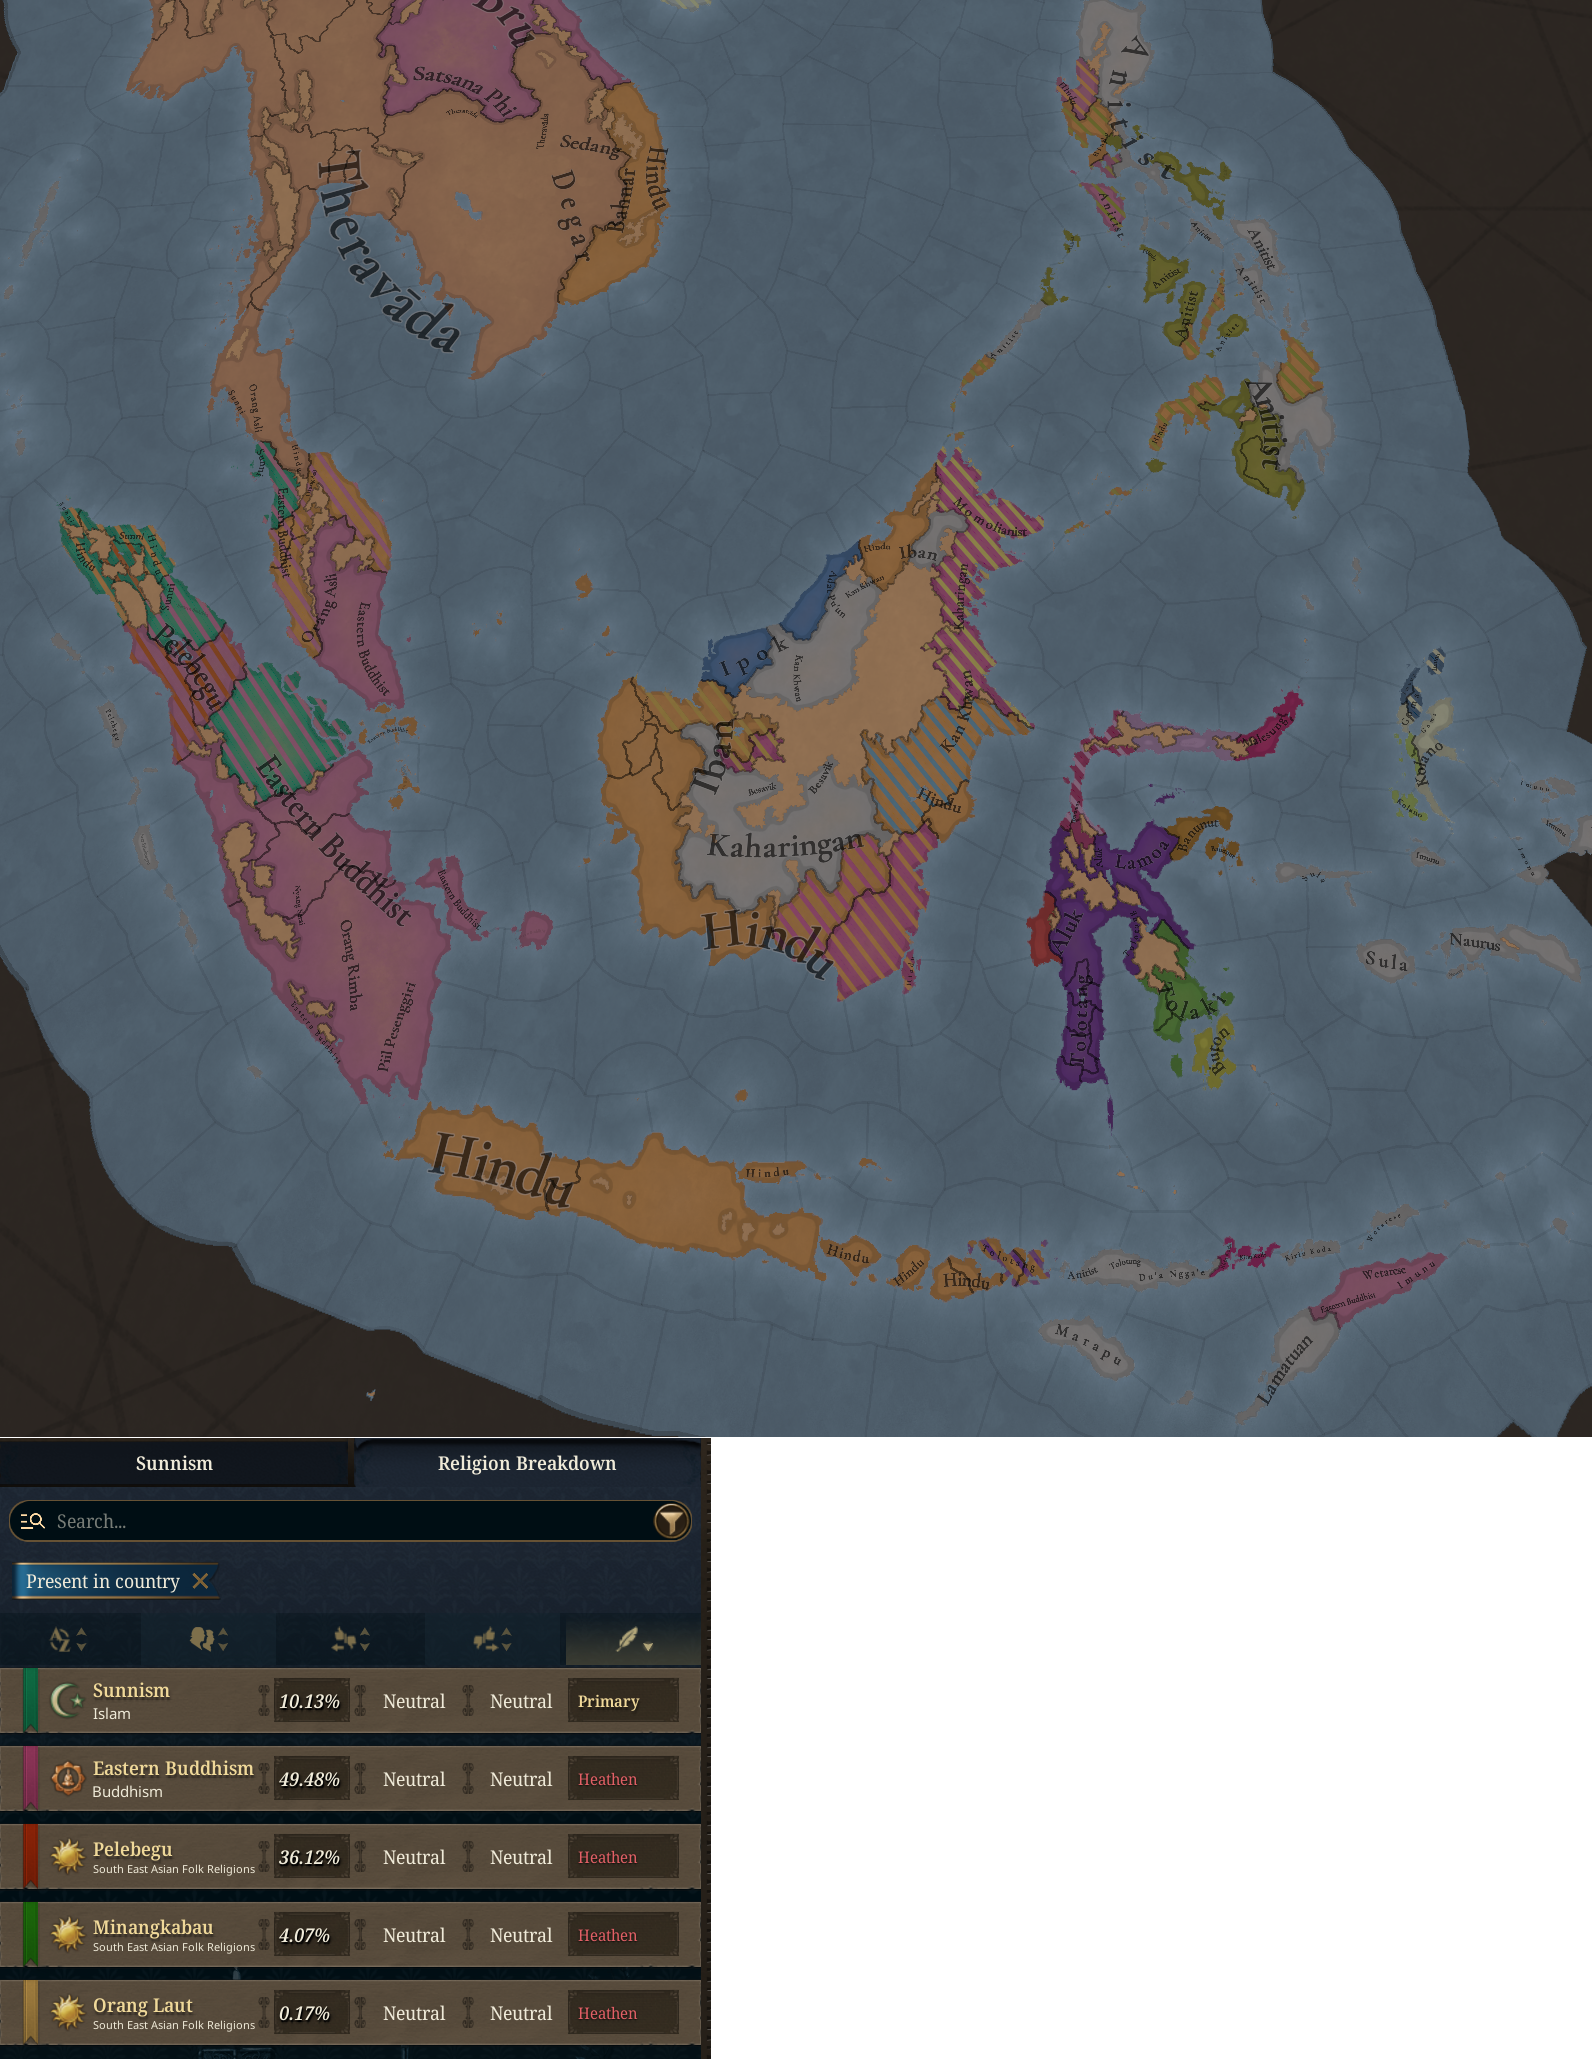Click the gold Orang Laut color ribbon
The width and height of the screenshot is (1592, 2060).
pos(31,2012)
